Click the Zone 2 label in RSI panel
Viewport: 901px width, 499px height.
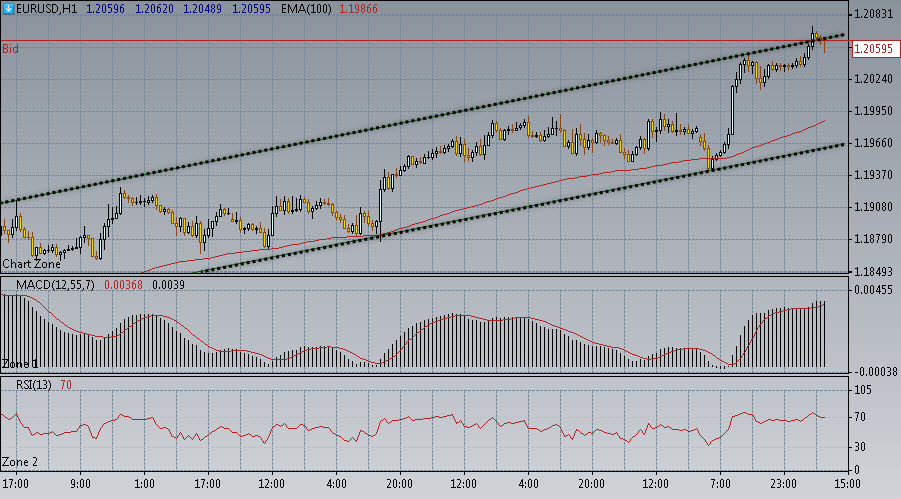coord(20,462)
